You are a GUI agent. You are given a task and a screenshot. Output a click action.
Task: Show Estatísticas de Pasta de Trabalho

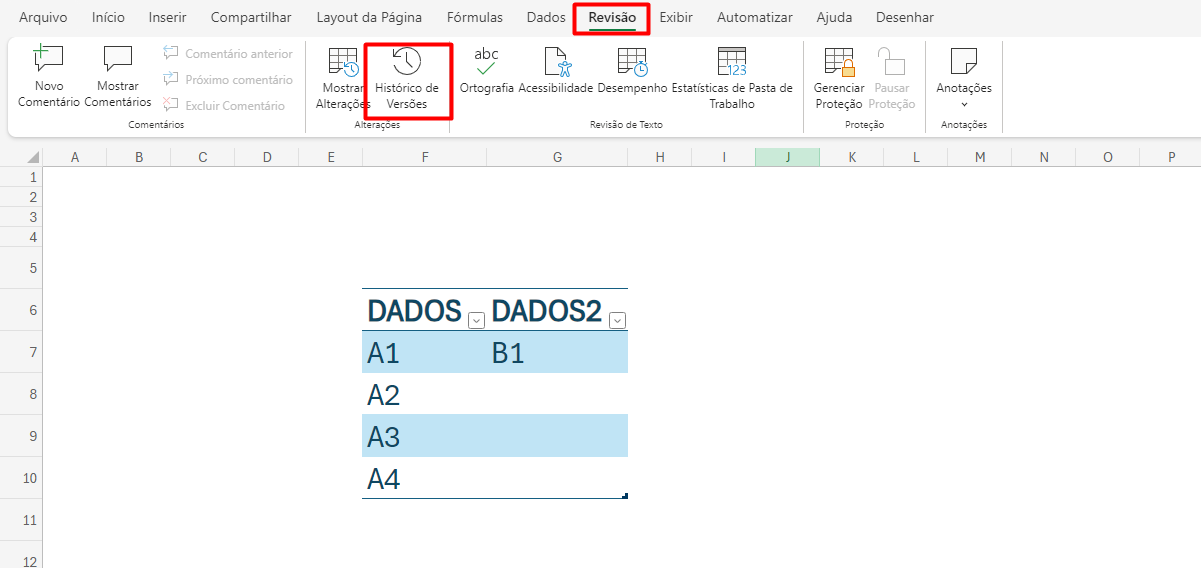tap(732, 63)
